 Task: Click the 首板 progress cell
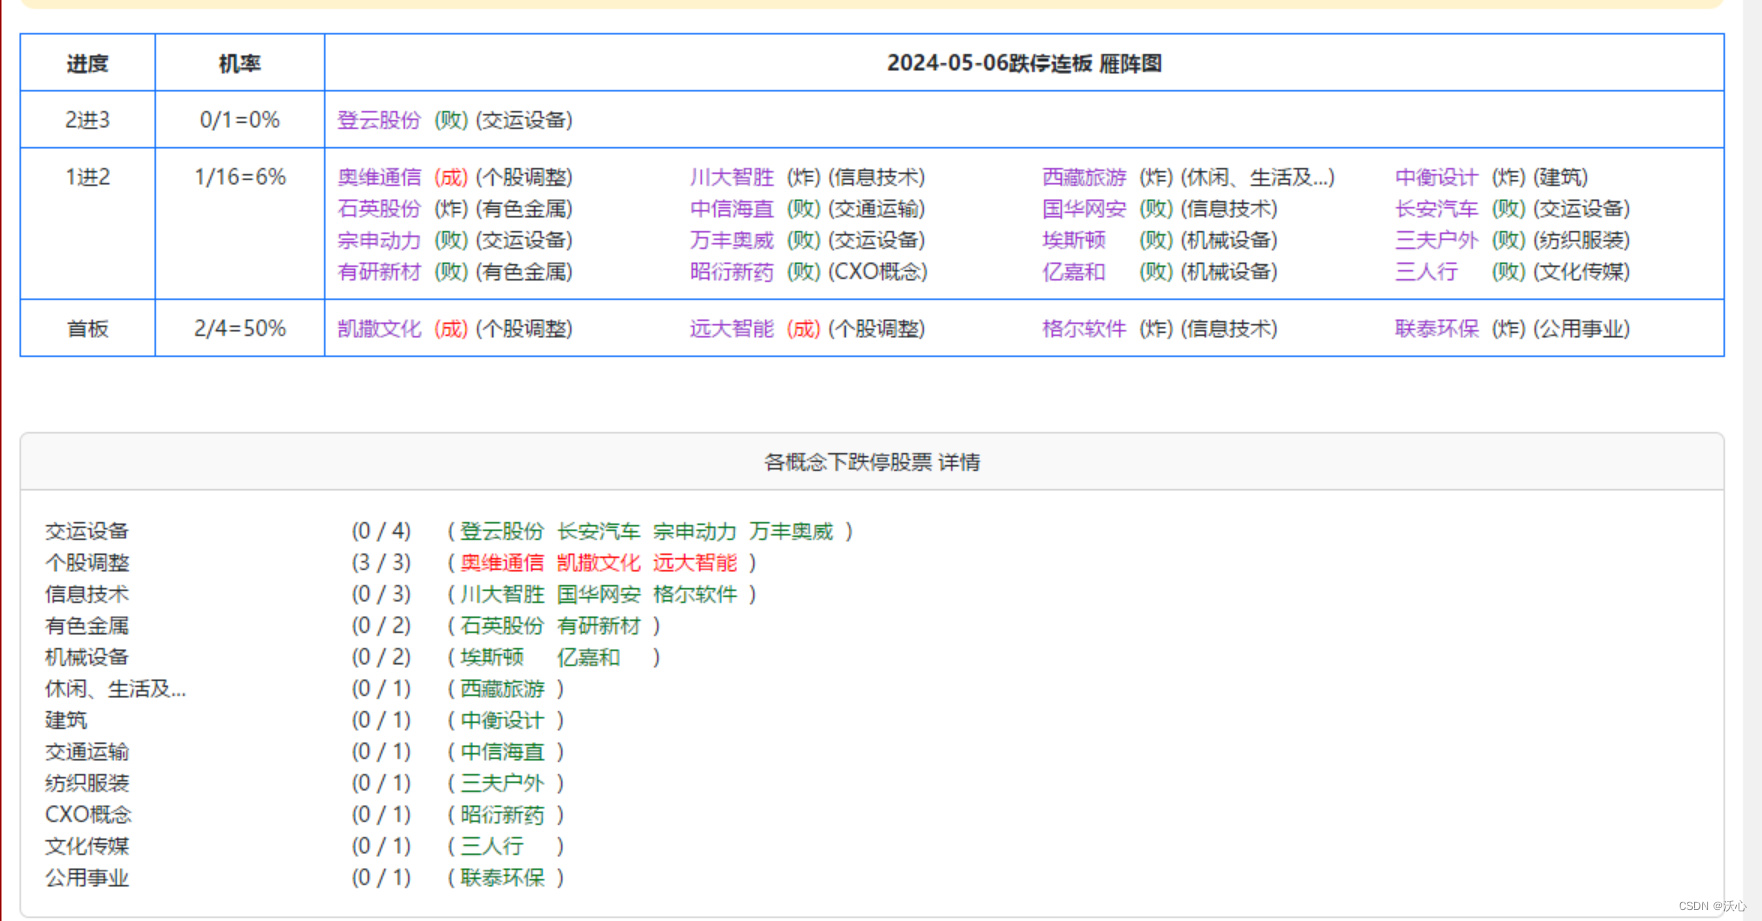click(x=88, y=328)
